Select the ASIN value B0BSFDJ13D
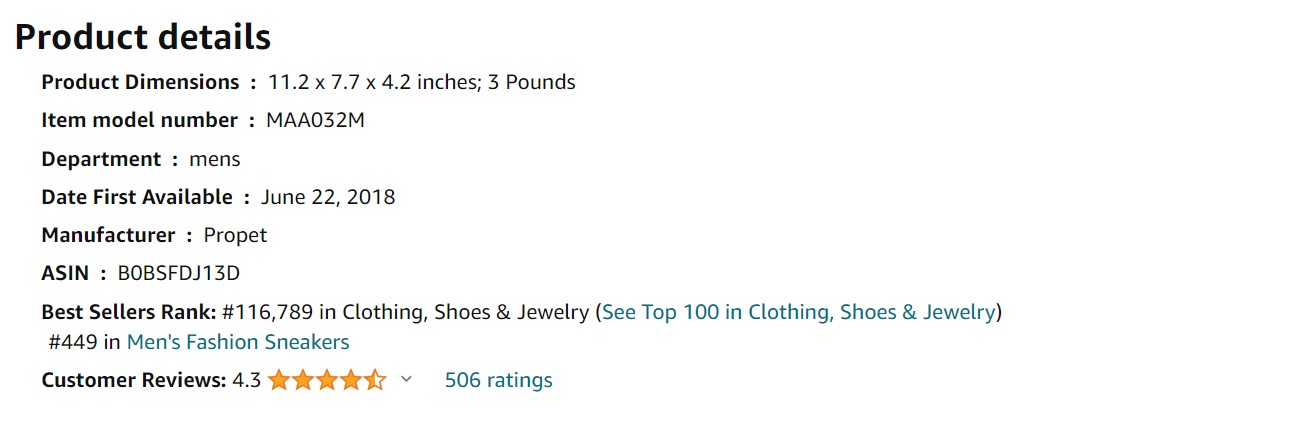Screen dimensions: 1306x424 [x=179, y=273]
